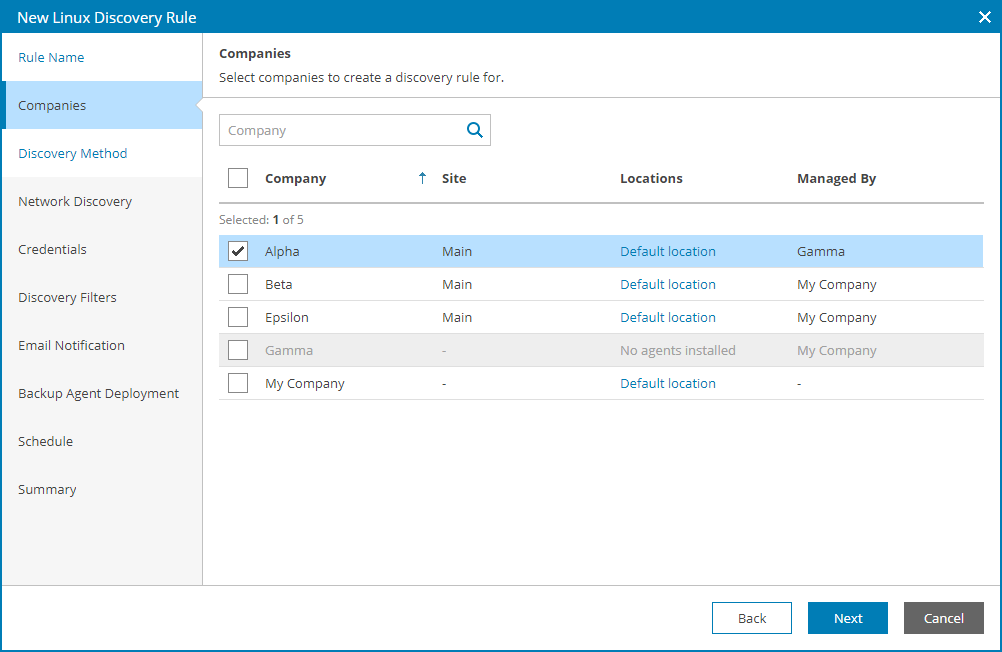Tick the My Company checkbox
The image size is (1002, 652).
[238, 383]
